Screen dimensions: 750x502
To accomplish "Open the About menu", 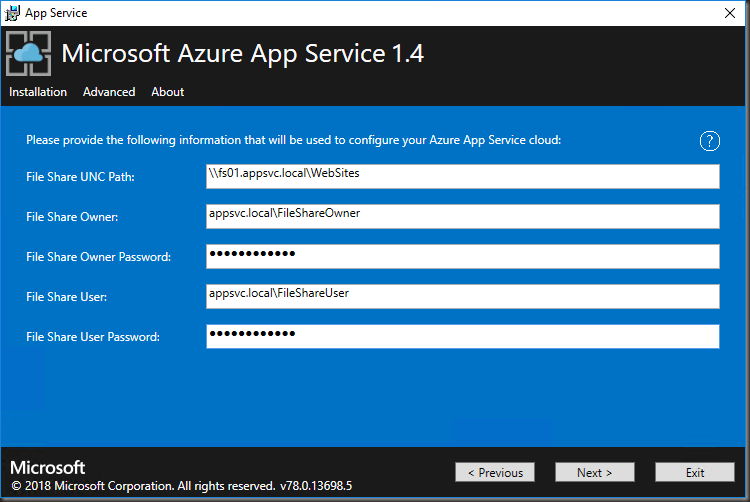I will [x=167, y=92].
